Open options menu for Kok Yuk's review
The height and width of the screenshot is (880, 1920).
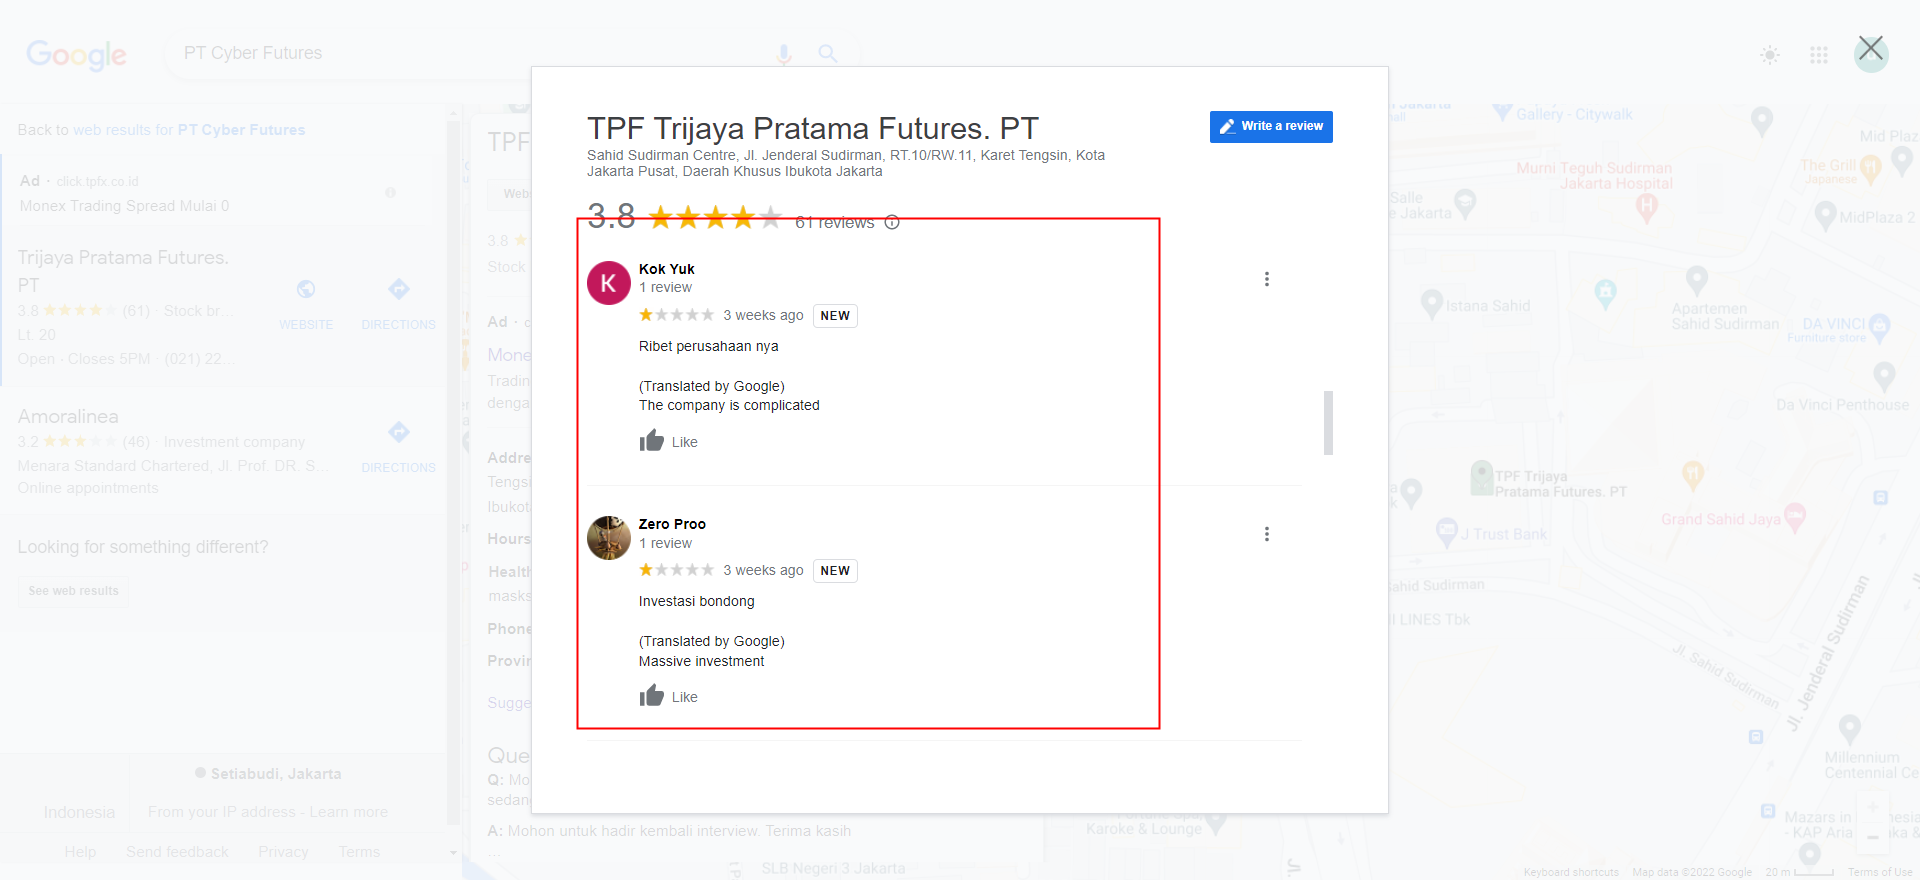coord(1266,279)
